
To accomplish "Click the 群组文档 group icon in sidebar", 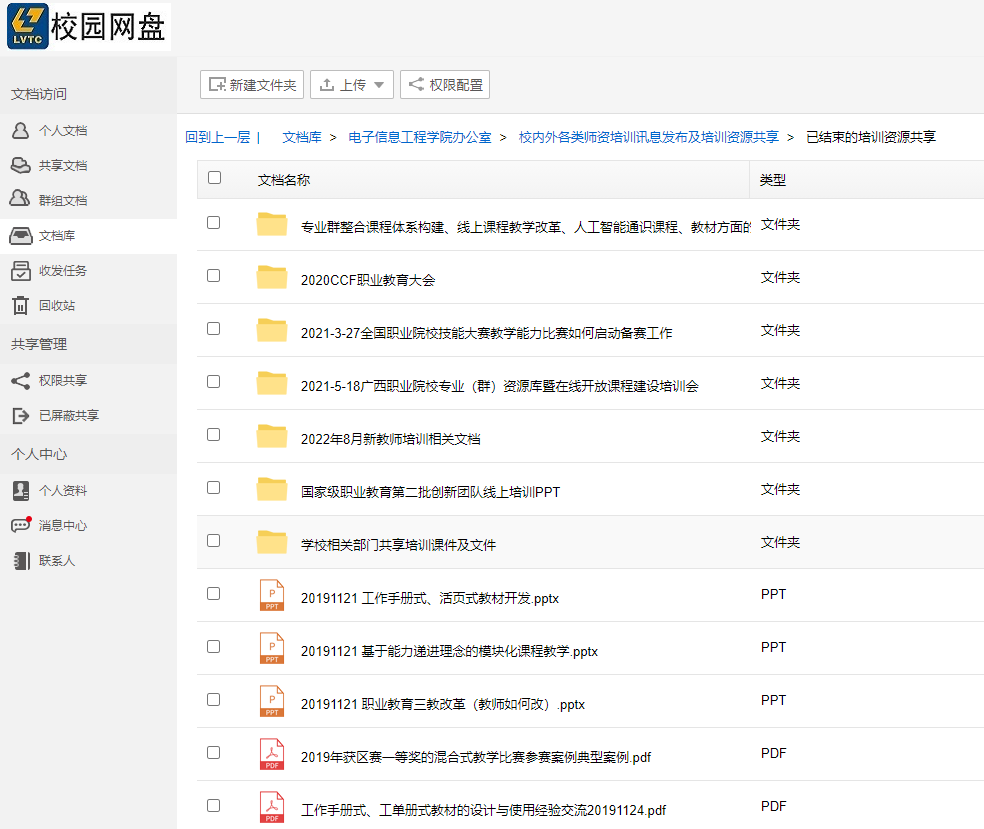I will tap(20, 200).
